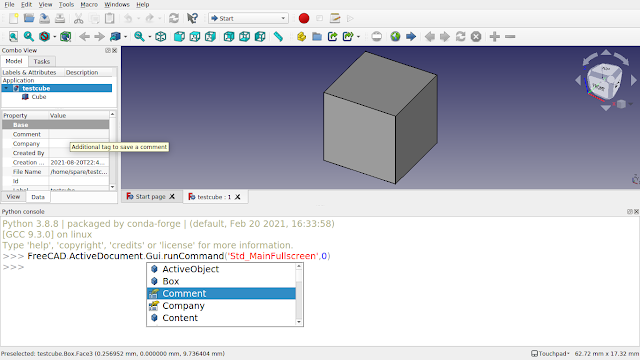Open the Windows menu
Image resolution: width=640 pixels, height=360 pixels.
click(x=117, y=4)
